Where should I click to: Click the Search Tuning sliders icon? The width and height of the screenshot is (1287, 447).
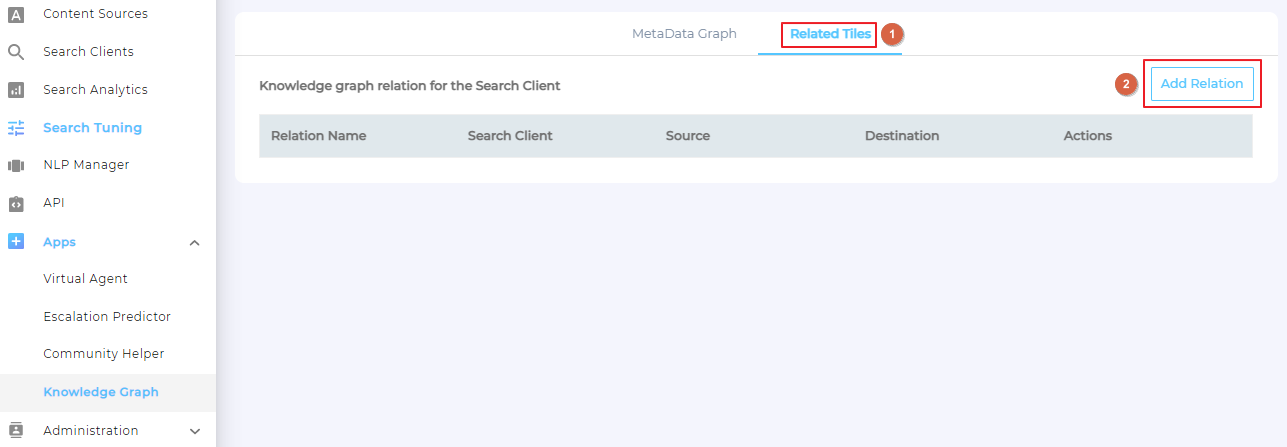pyautogui.click(x=16, y=128)
